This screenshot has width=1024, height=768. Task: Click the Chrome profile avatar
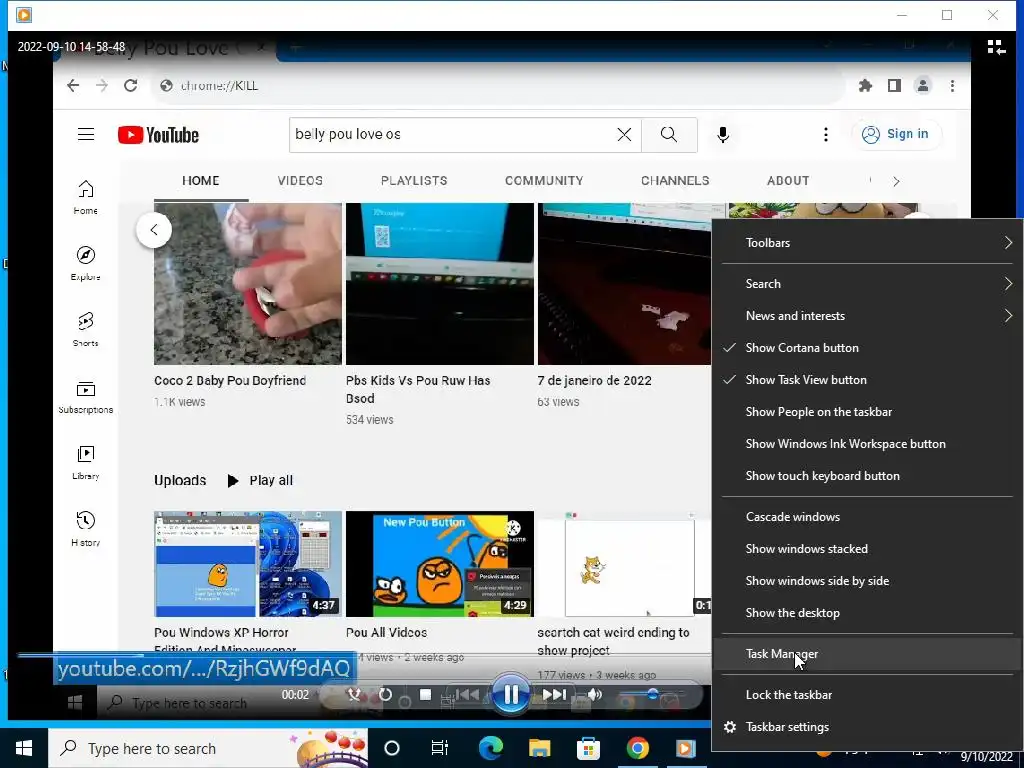click(923, 86)
